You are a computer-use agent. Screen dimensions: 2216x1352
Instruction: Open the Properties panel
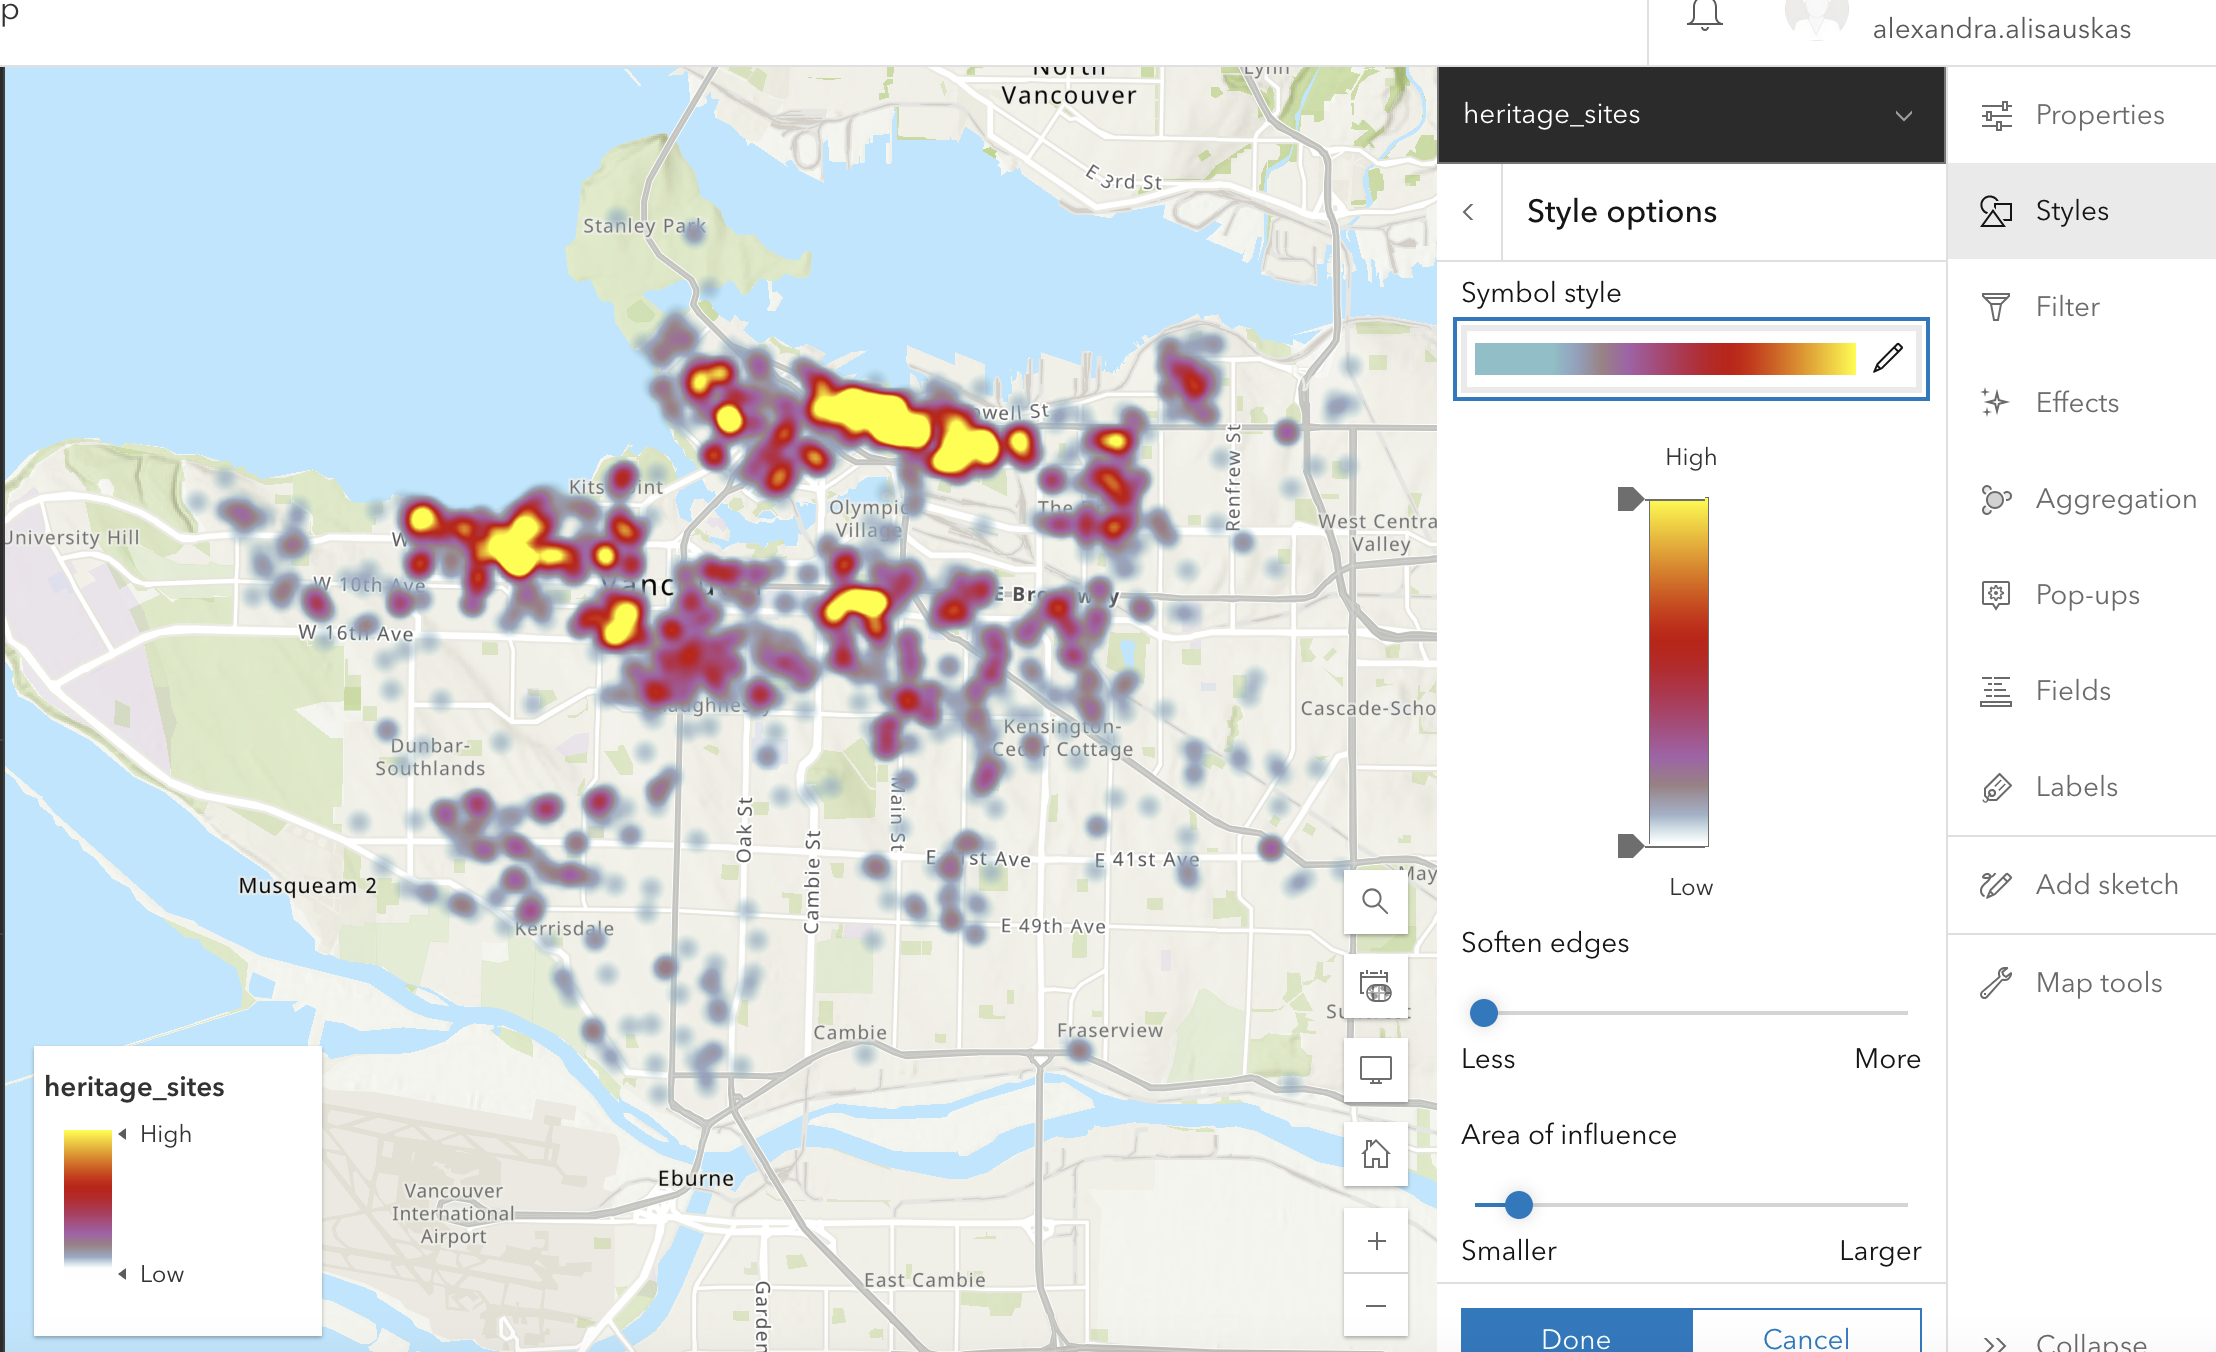2081,115
